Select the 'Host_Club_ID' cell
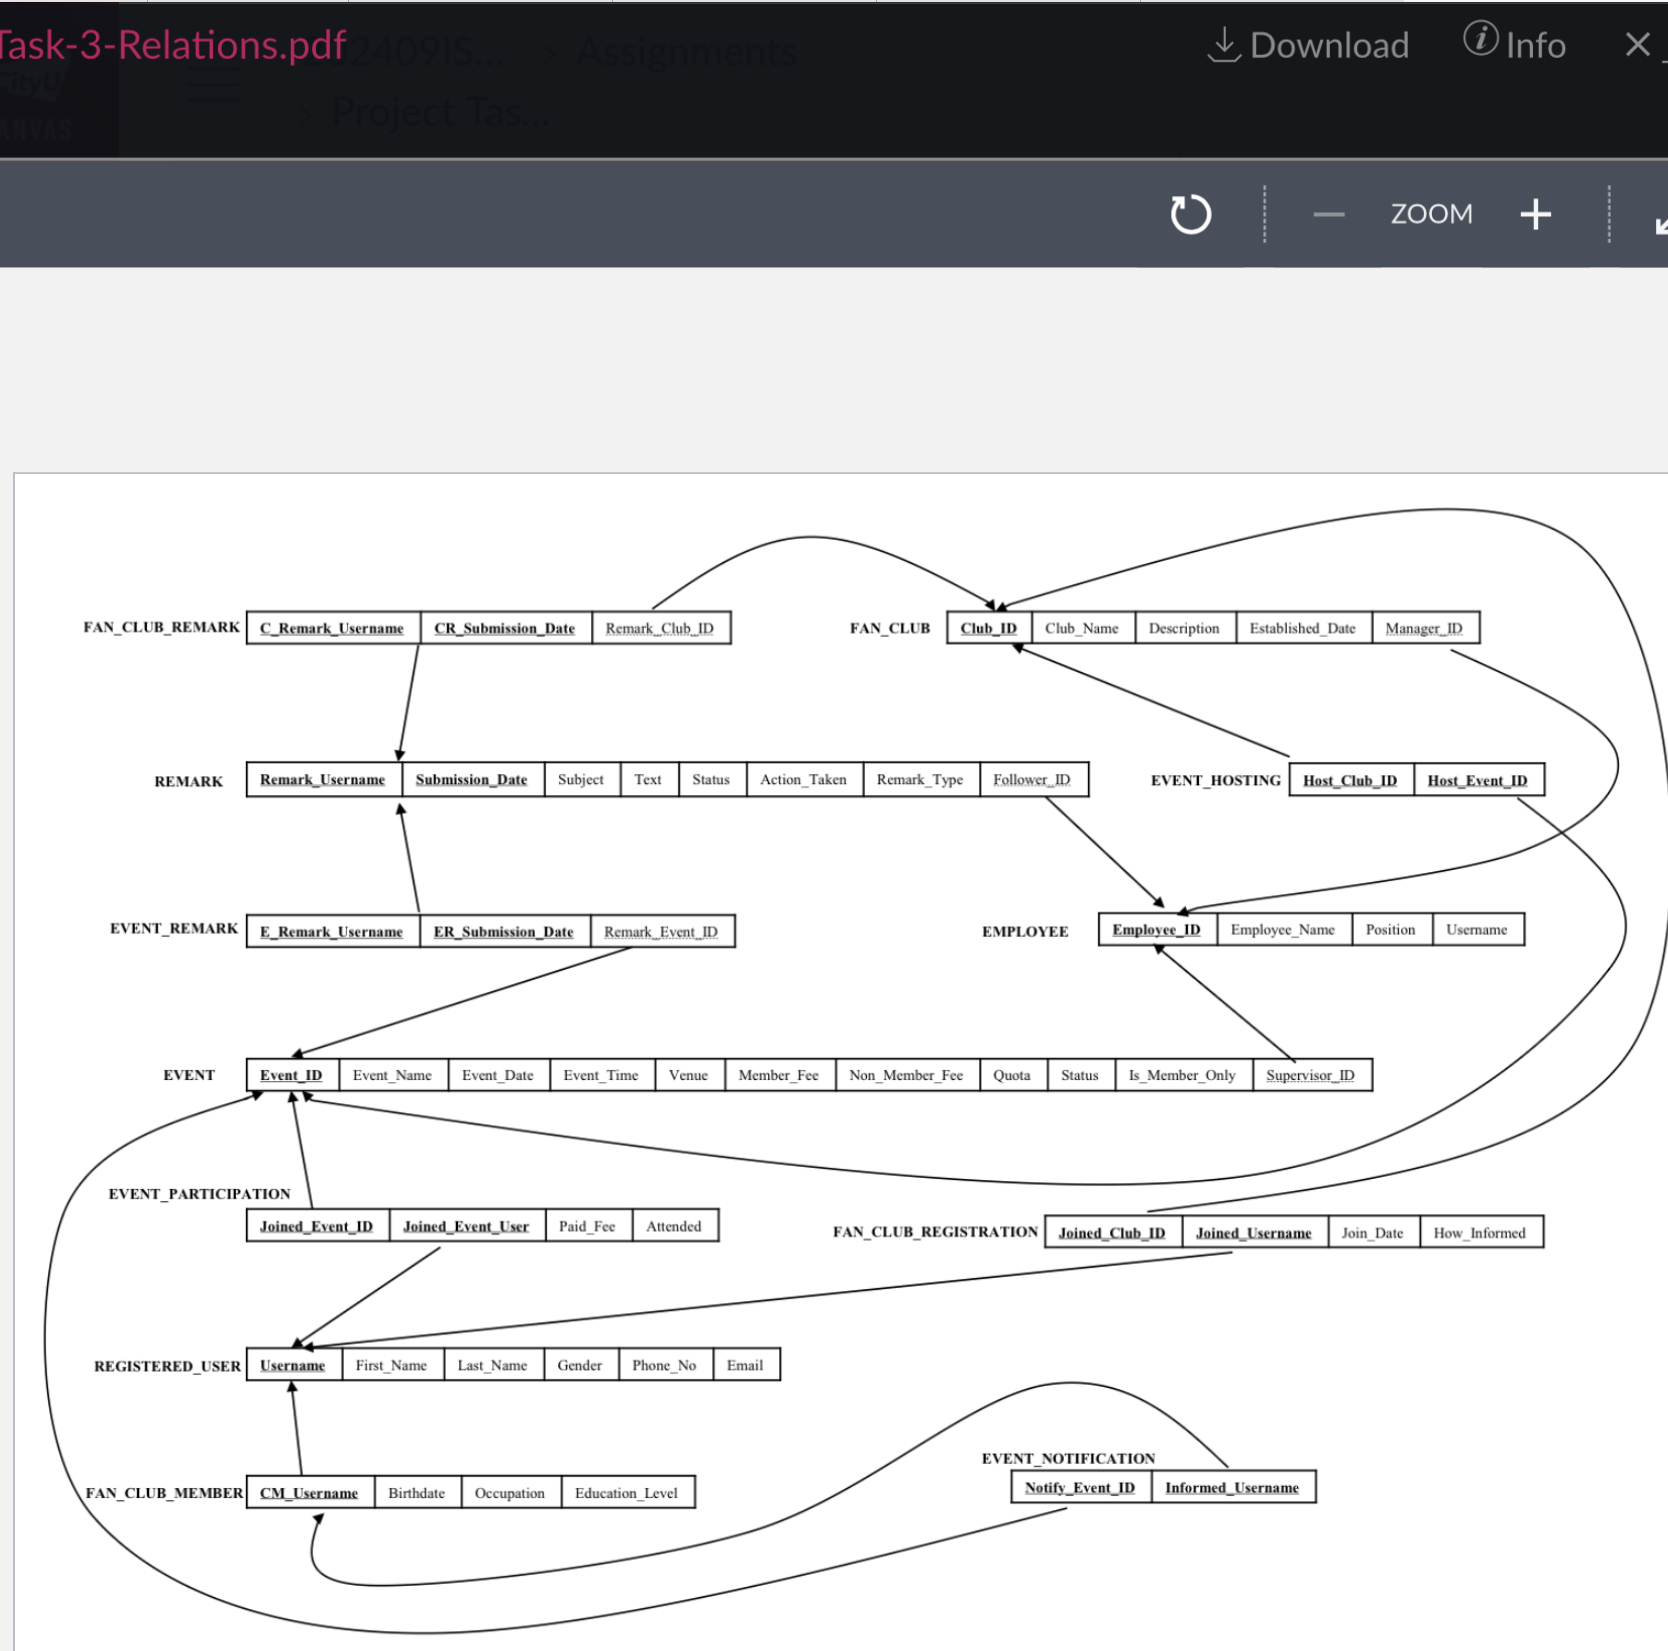This screenshot has width=1668, height=1651. [x=1351, y=780]
